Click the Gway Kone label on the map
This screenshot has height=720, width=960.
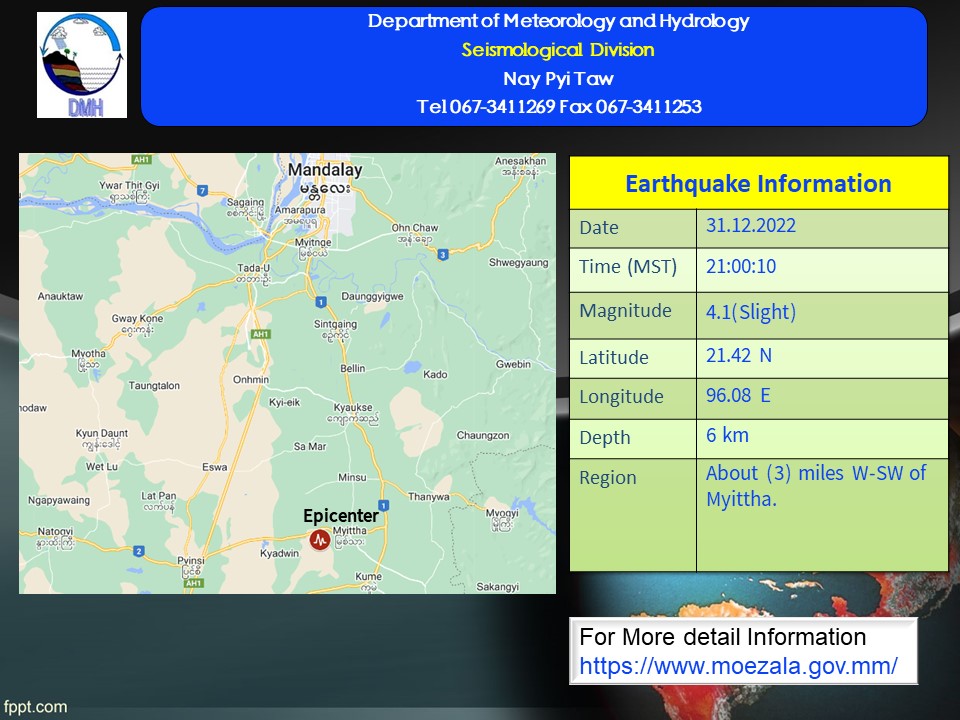[x=137, y=318]
